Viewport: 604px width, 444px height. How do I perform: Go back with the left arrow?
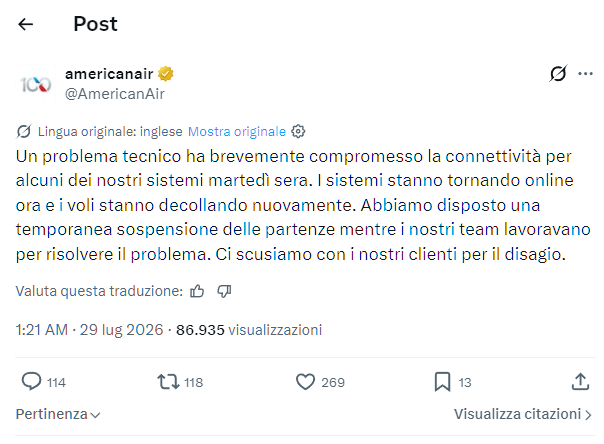[x=25, y=24]
